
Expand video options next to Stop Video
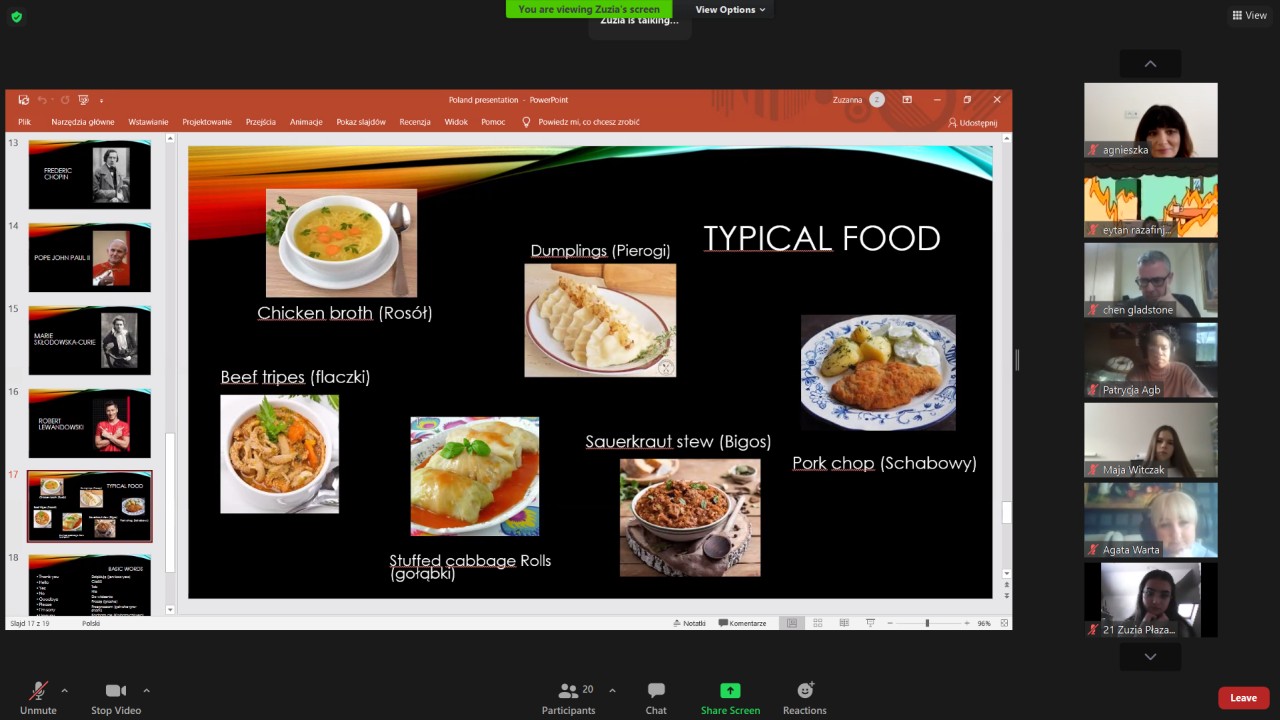[x=146, y=690]
